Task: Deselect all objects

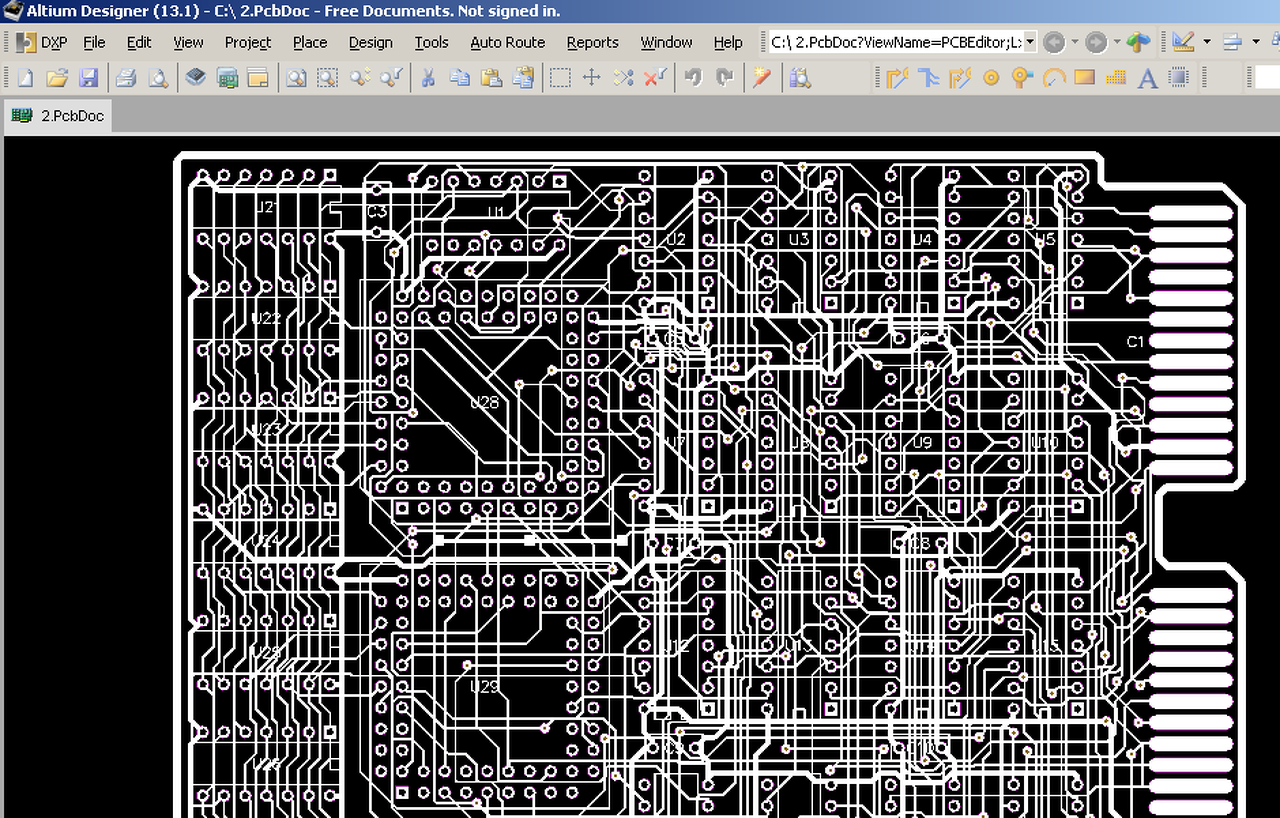Action: (624, 77)
